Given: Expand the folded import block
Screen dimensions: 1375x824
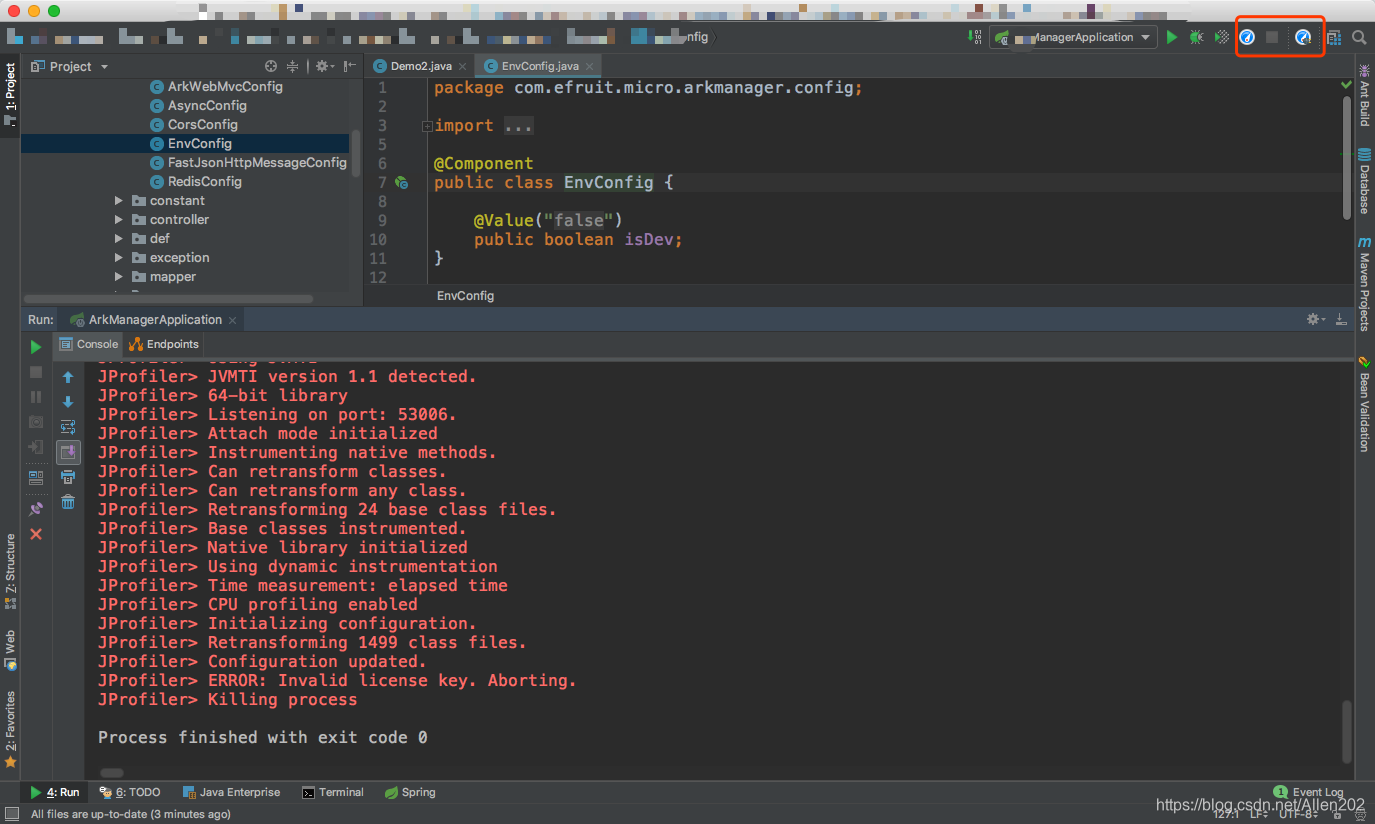Looking at the screenshot, I should coord(427,126).
